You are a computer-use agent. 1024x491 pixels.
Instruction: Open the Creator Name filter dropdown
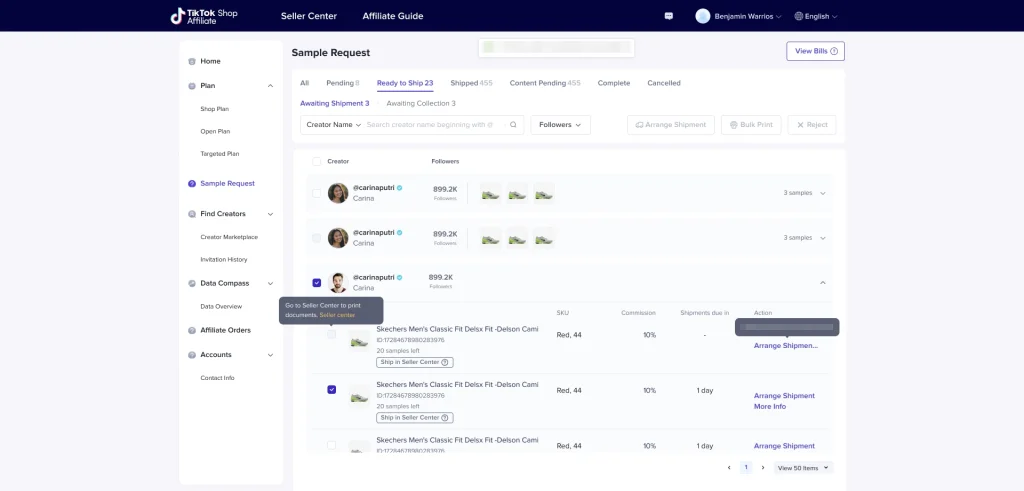[334, 125]
